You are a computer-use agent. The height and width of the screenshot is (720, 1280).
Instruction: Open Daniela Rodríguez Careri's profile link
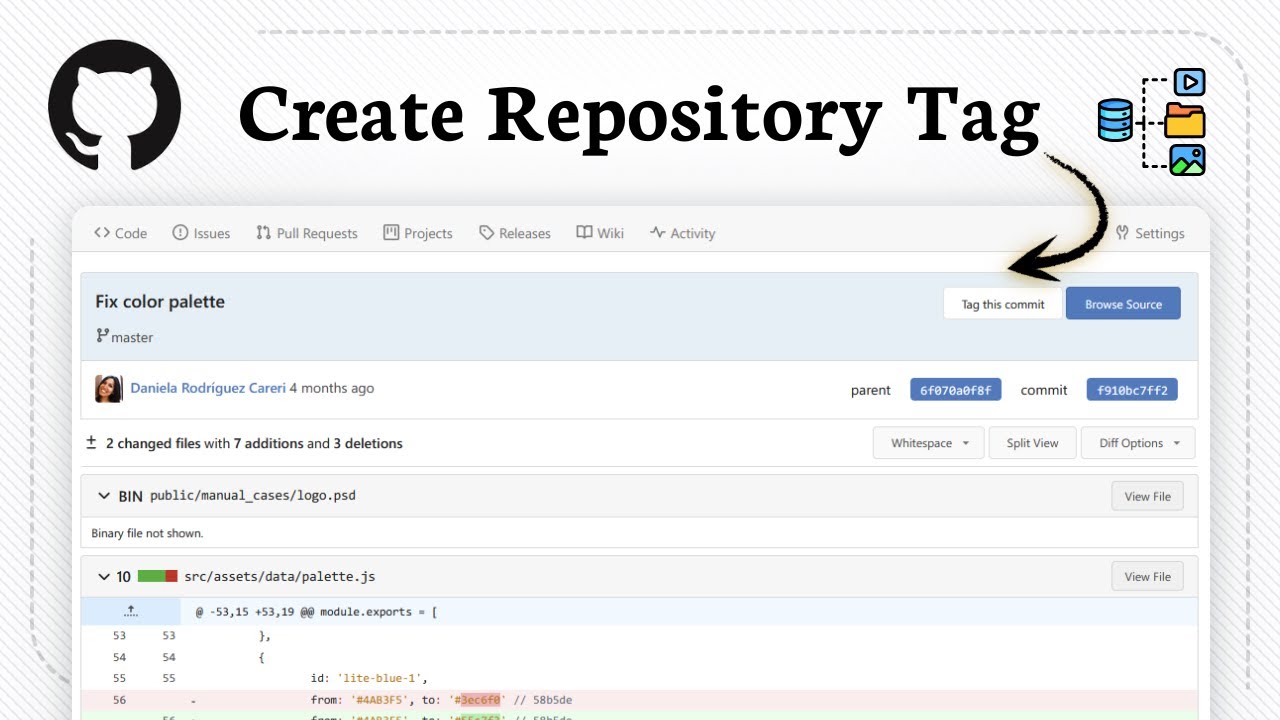(x=208, y=388)
